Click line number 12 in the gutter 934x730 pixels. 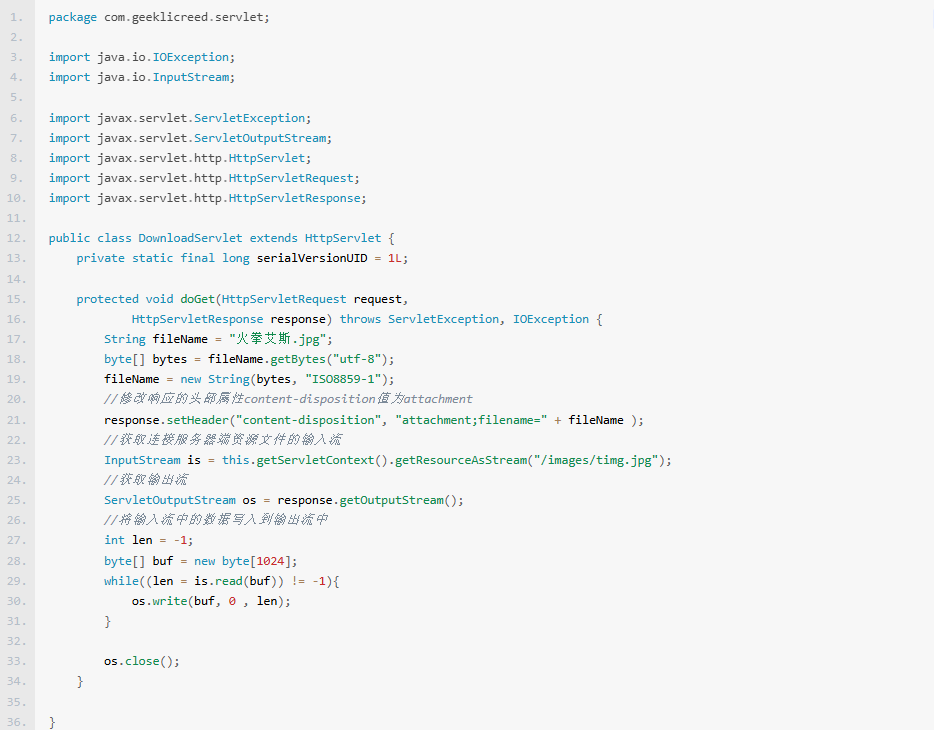click(x=17, y=238)
